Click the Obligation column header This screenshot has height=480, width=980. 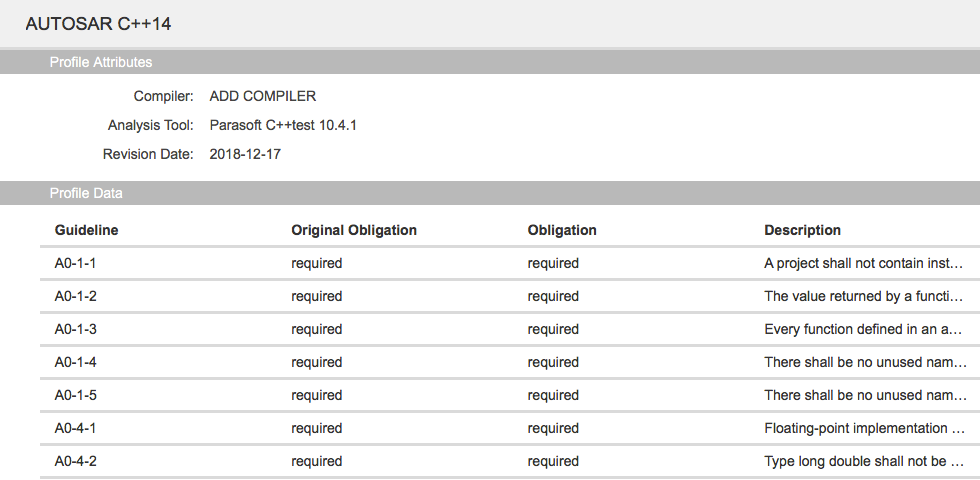[x=562, y=230]
